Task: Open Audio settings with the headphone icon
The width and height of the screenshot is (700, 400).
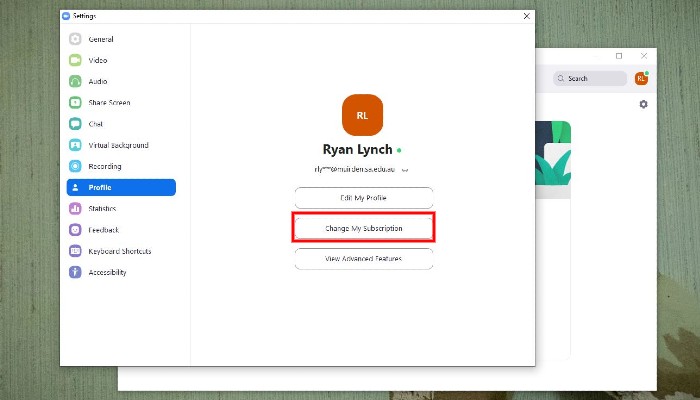Action: 97,81
